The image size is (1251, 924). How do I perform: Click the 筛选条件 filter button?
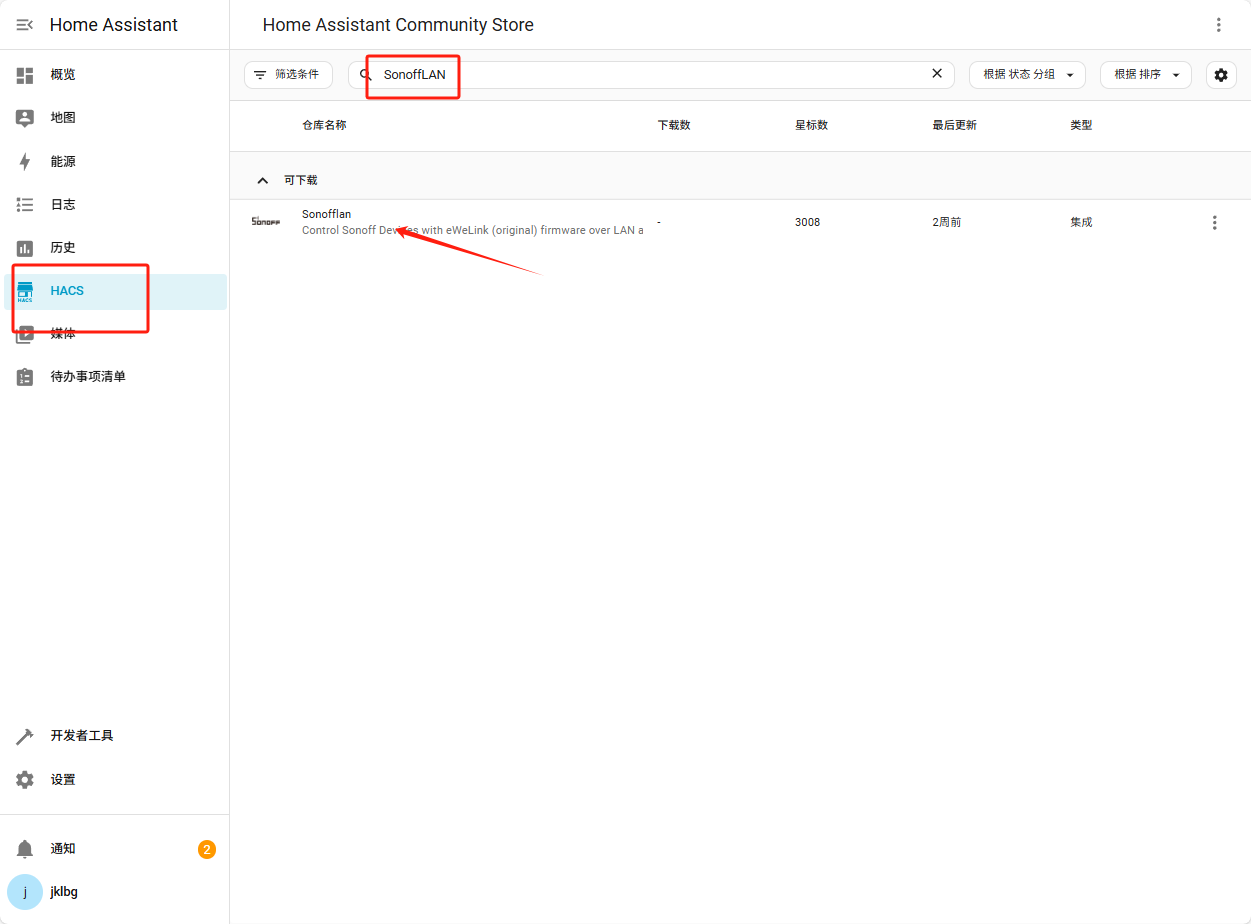click(x=288, y=75)
